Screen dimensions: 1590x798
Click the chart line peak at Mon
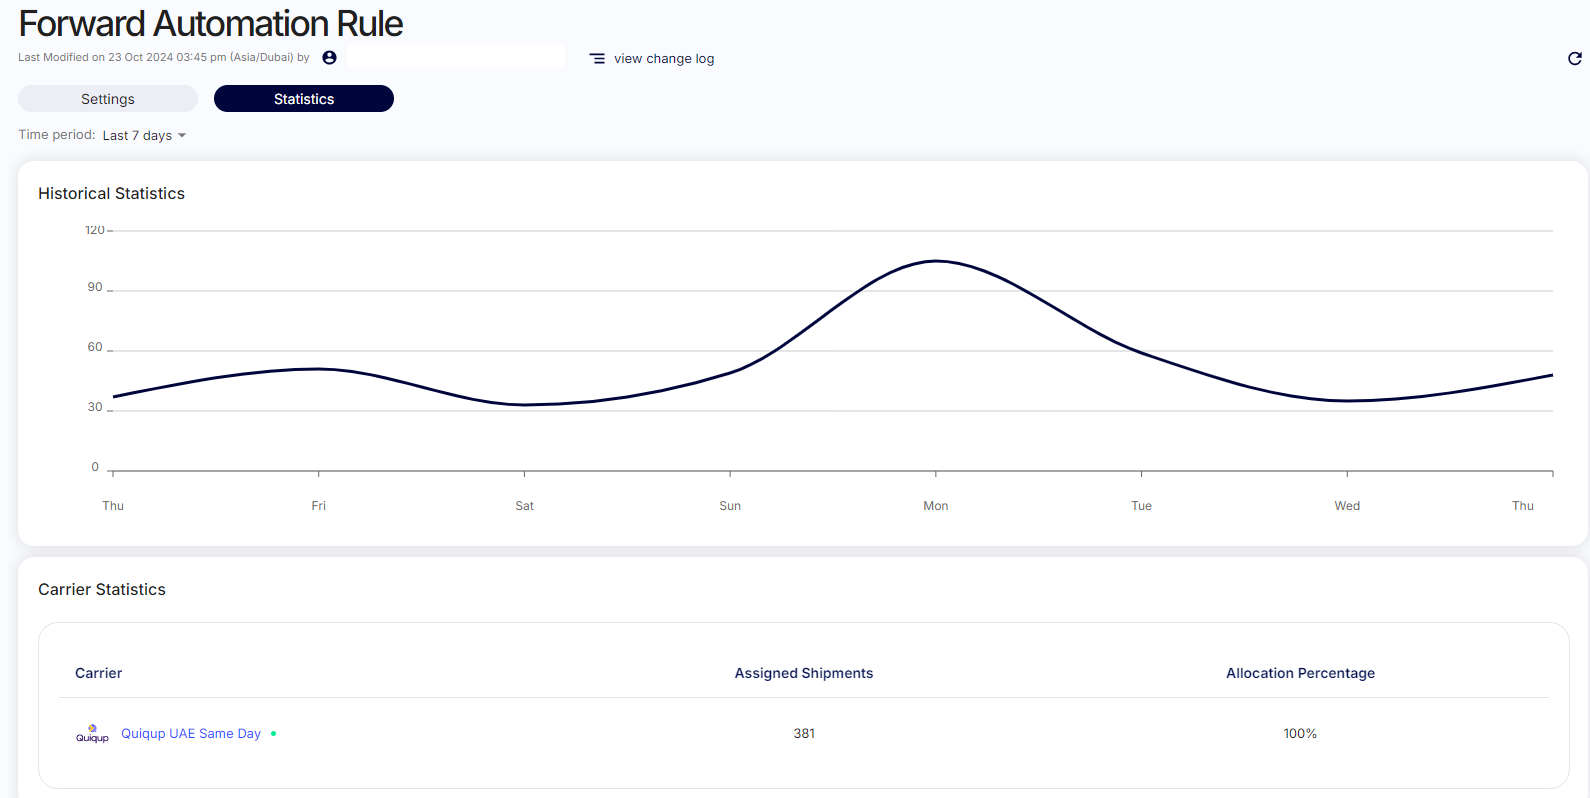936,261
